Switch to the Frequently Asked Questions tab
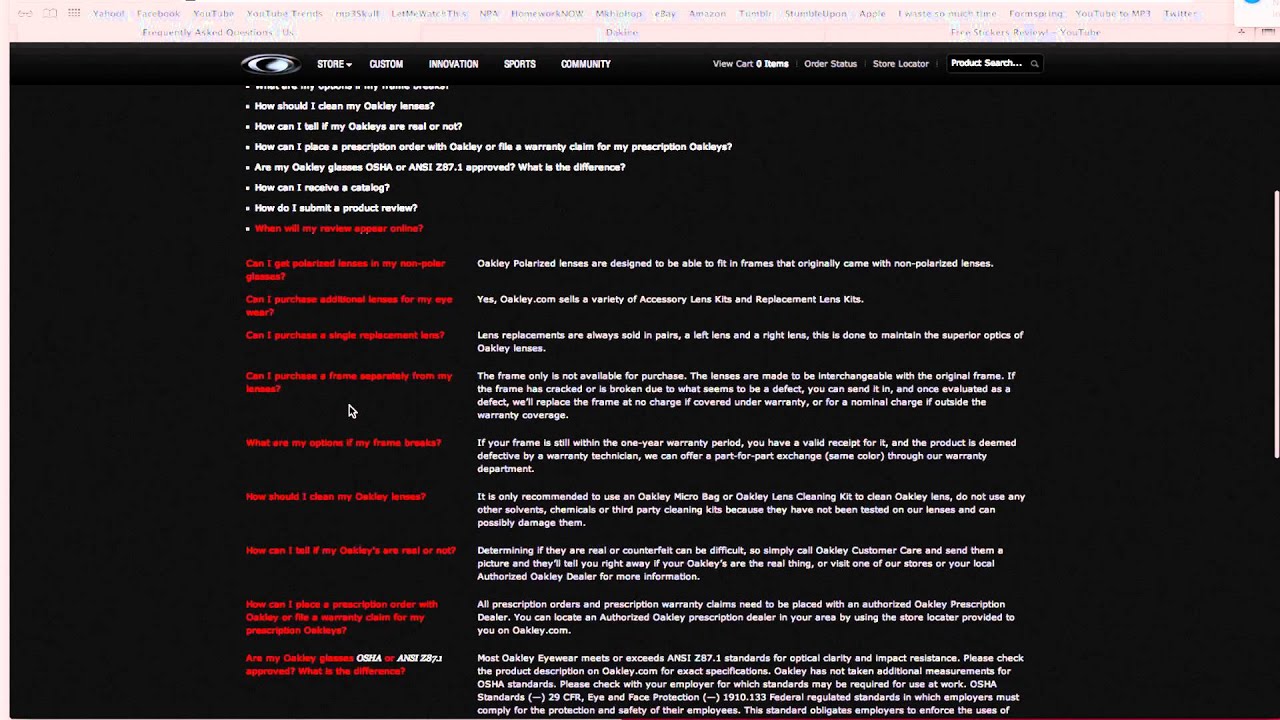The width and height of the screenshot is (1280, 720). [219, 32]
